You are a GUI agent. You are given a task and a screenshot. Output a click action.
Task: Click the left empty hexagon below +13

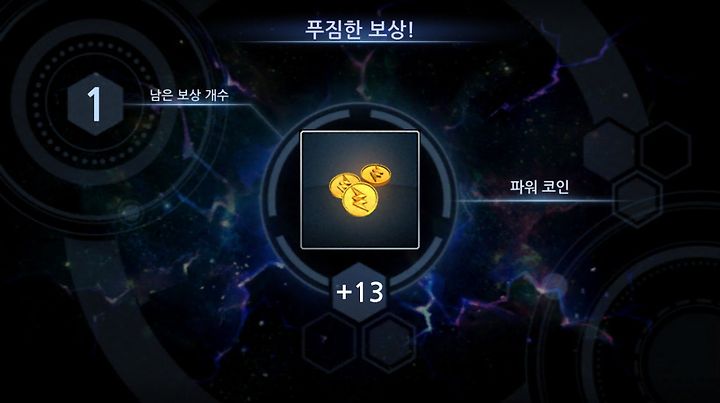click(x=330, y=342)
